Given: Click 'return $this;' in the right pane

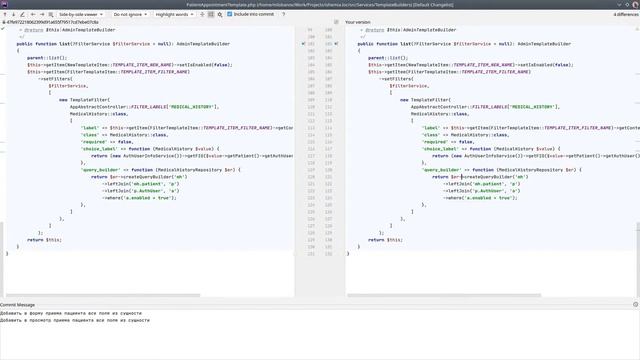Looking at the screenshot, I should [x=385, y=240].
